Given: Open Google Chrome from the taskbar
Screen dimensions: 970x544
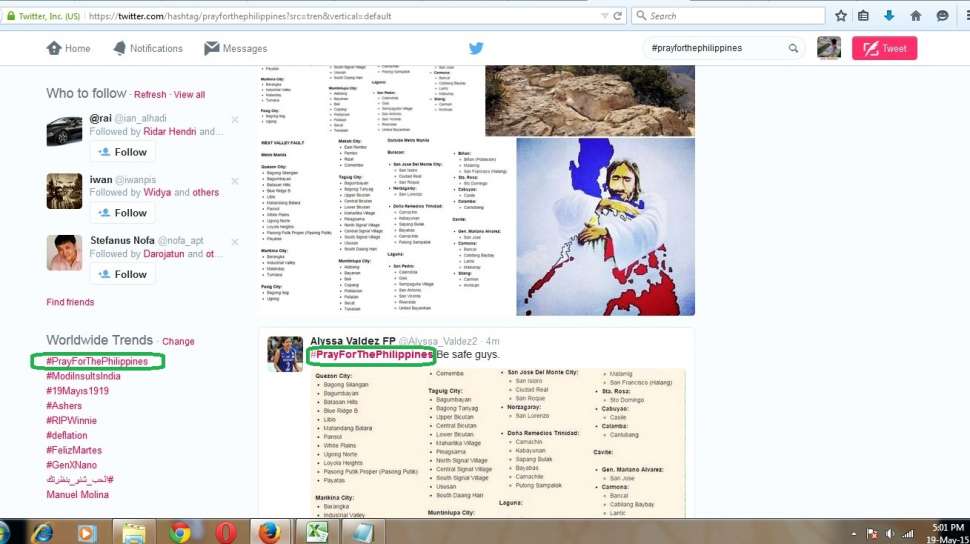Looking at the screenshot, I should pyautogui.click(x=180, y=531).
